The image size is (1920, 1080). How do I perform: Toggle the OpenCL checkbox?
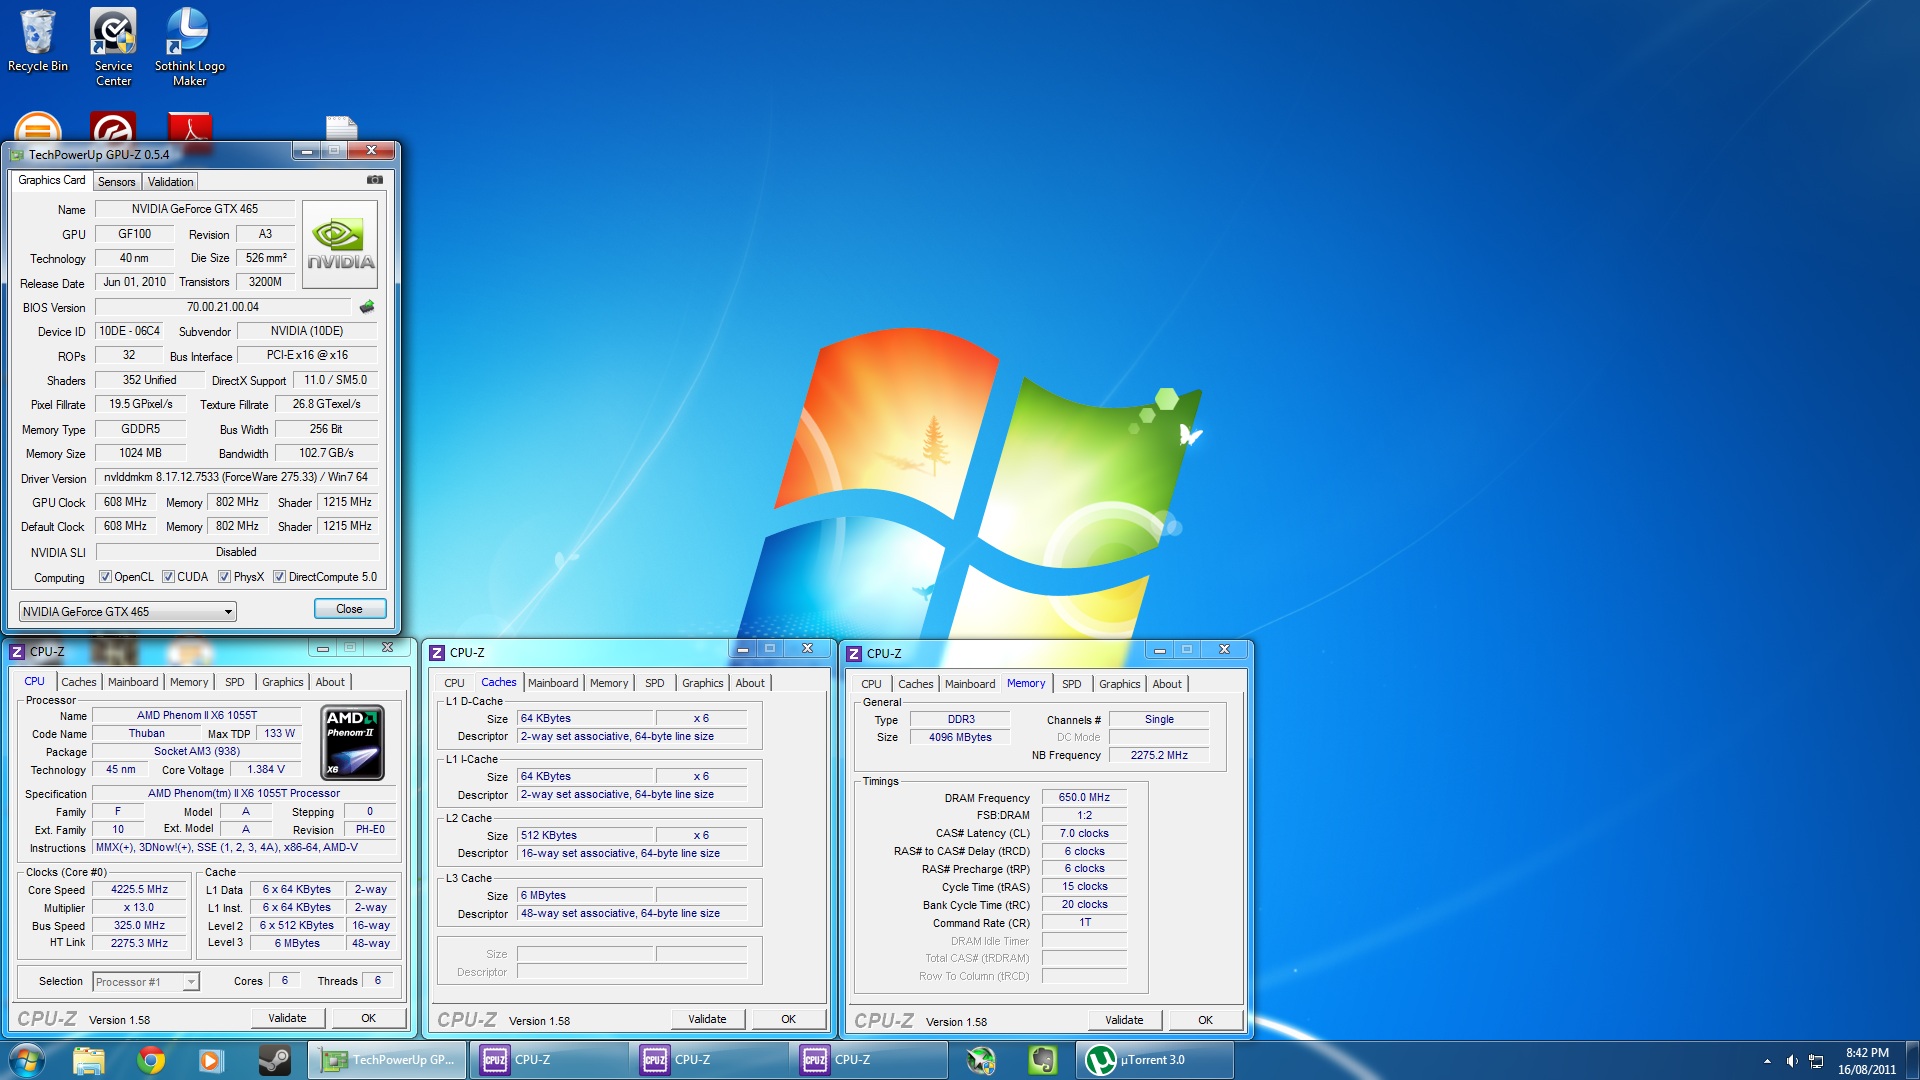coord(105,577)
